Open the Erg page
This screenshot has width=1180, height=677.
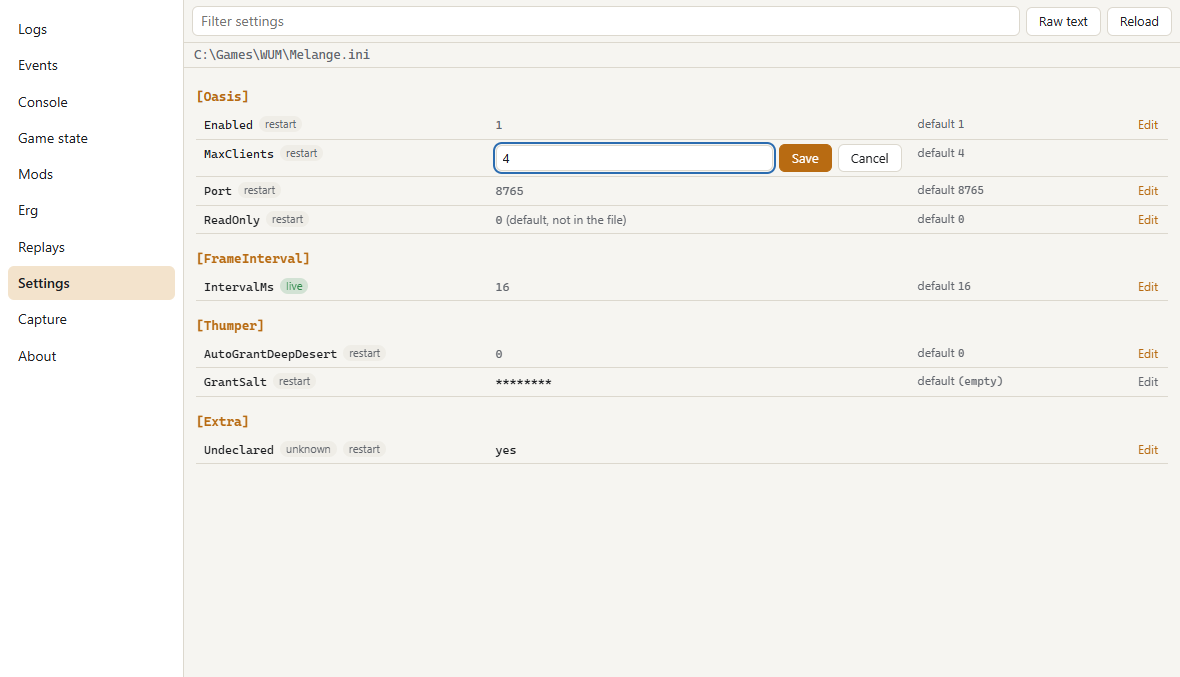pyautogui.click(x=91, y=210)
